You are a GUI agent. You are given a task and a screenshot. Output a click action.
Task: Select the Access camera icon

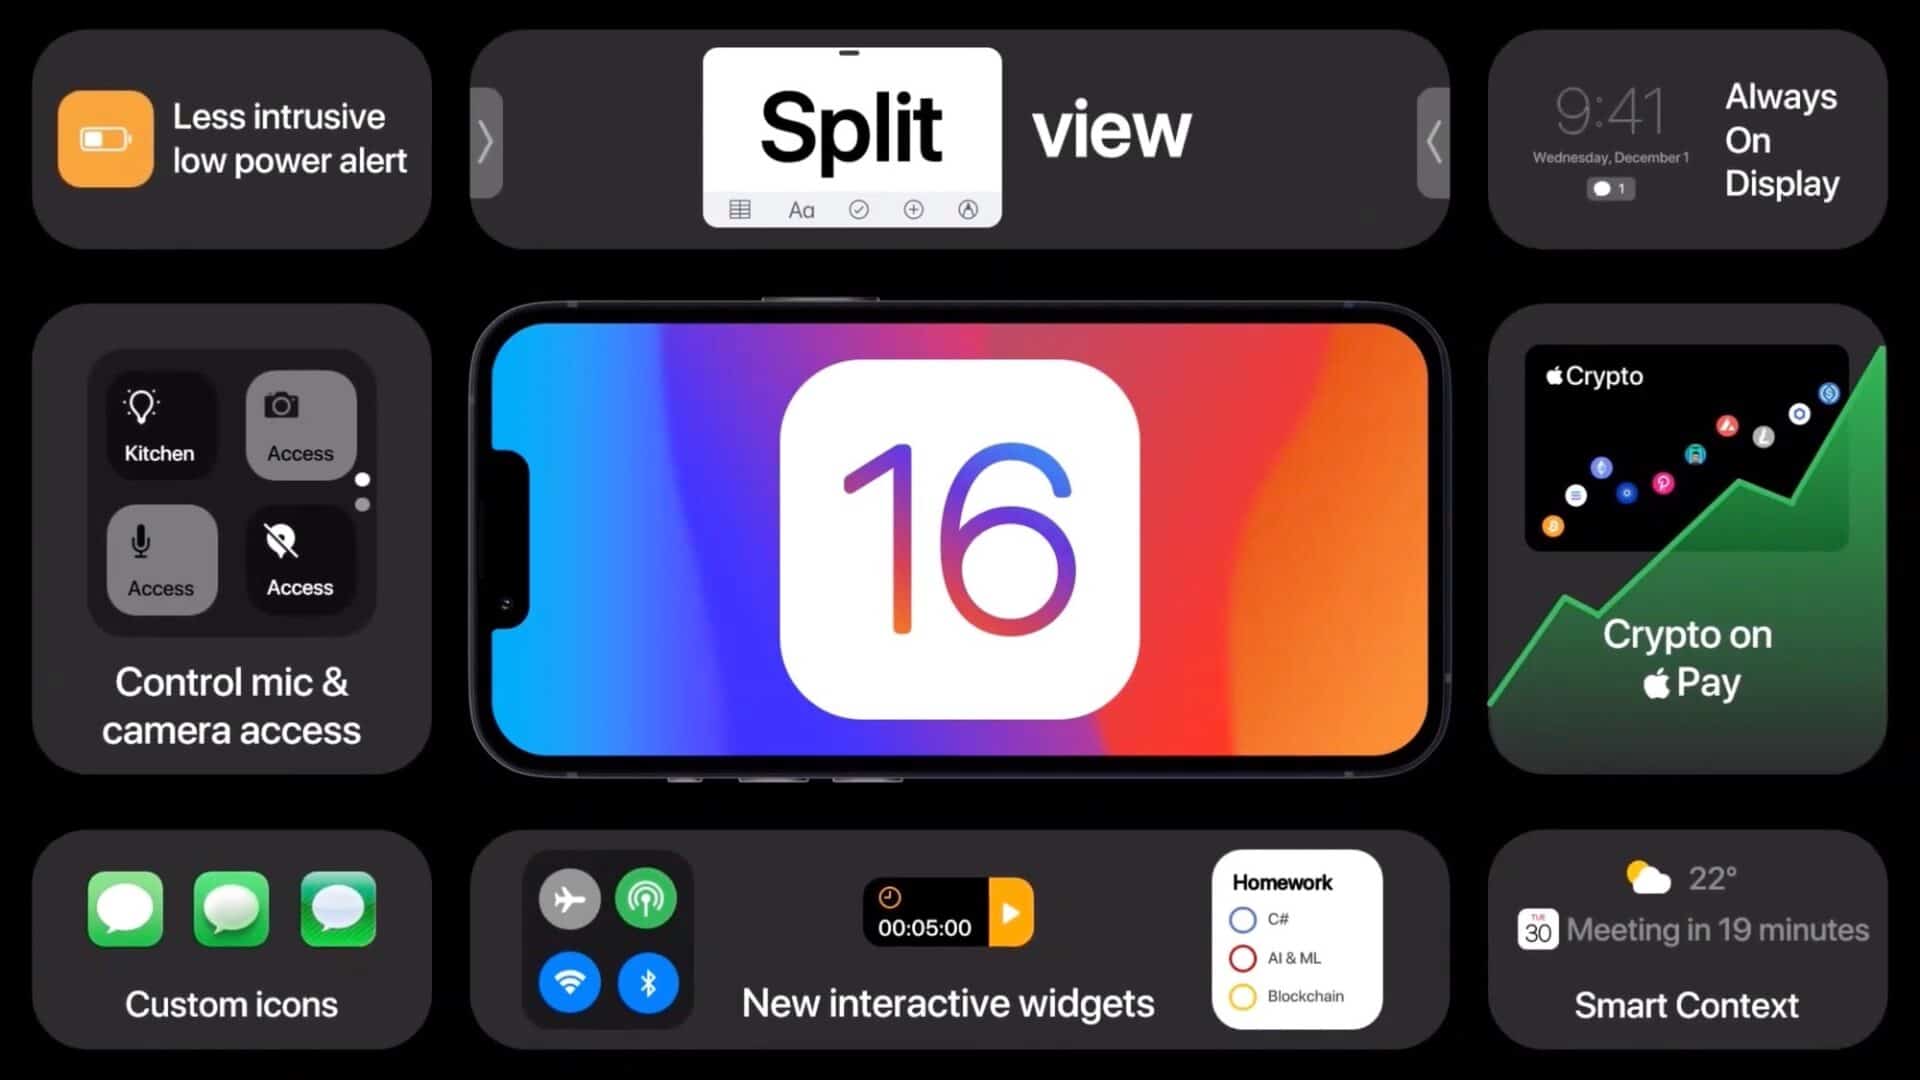(294, 422)
